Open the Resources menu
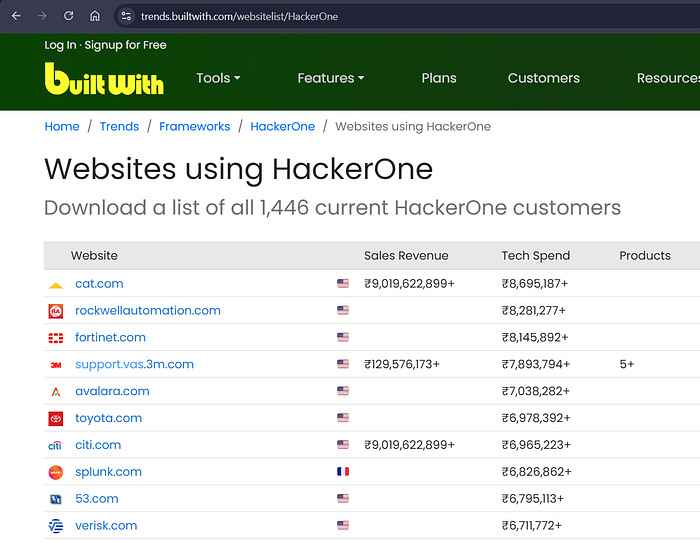This screenshot has width=700, height=542. [668, 78]
